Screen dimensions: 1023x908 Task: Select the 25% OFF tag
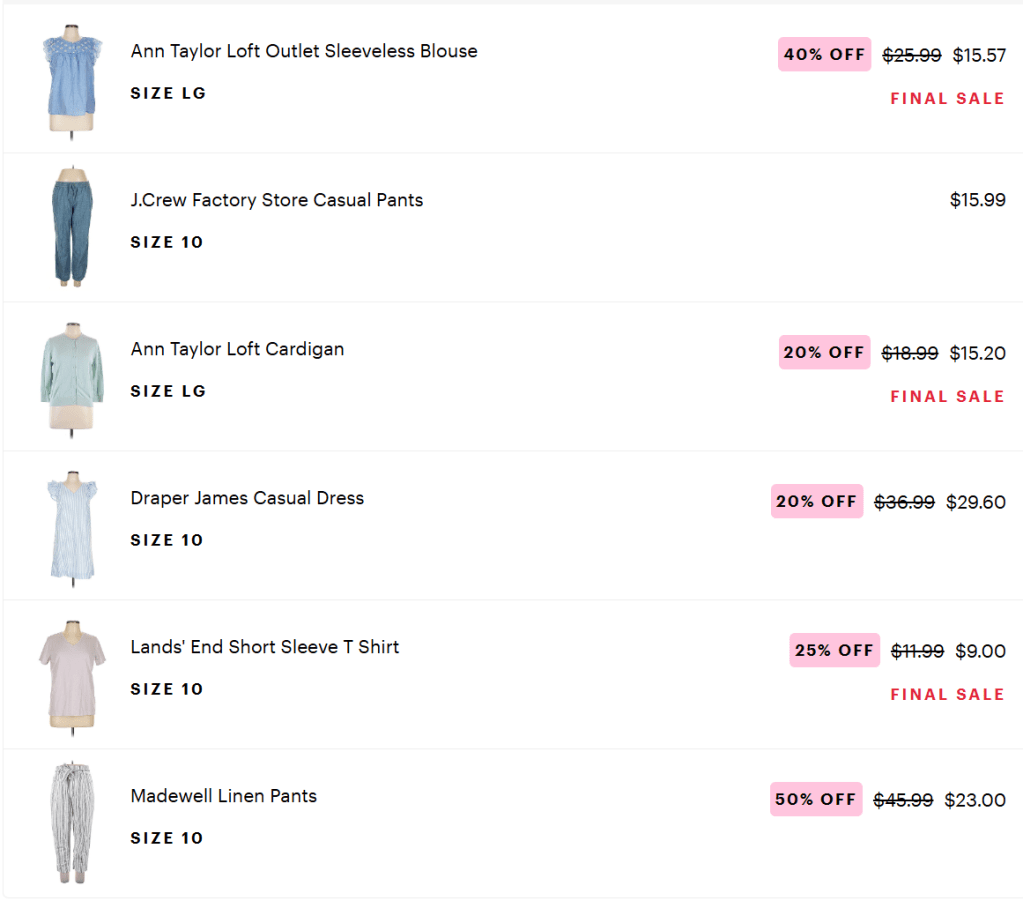(834, 650)
